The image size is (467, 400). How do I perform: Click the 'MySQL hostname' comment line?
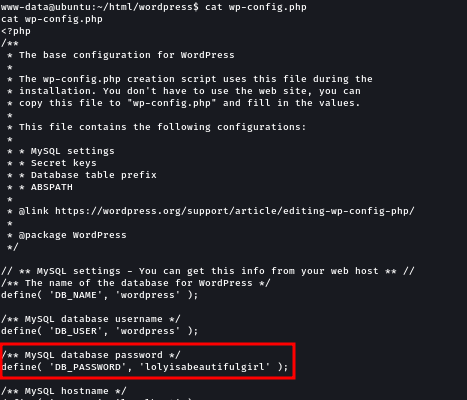64,391
